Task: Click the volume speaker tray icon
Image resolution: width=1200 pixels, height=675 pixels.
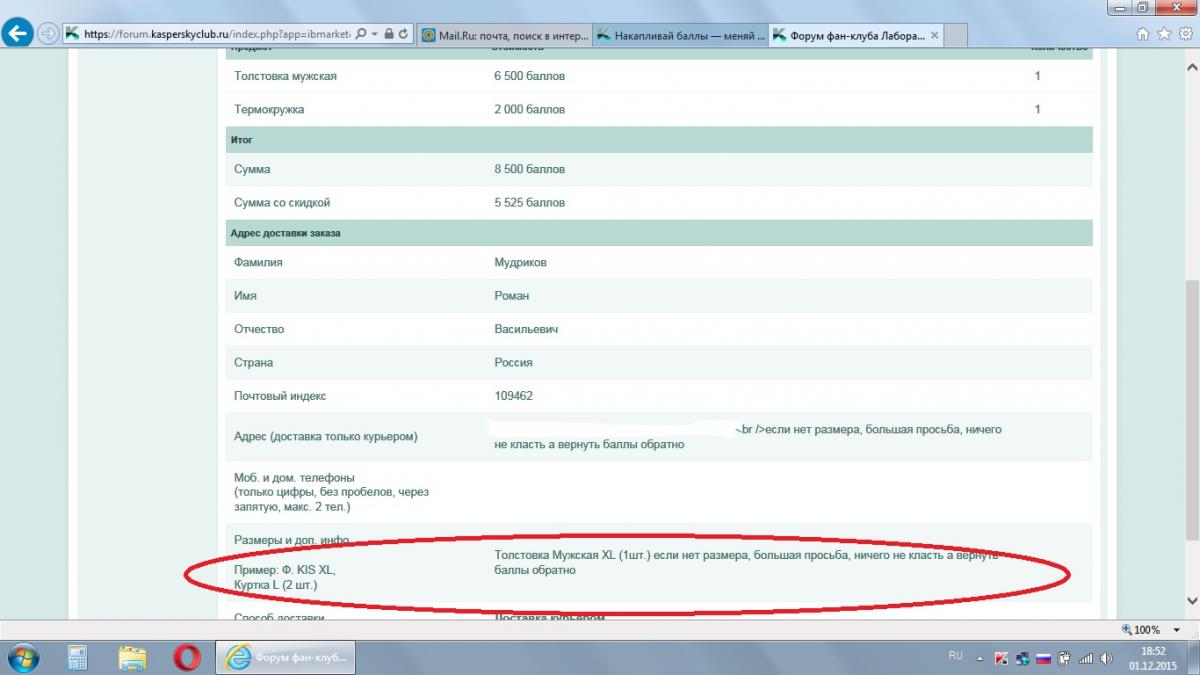Action: (x=1106, y=658)
